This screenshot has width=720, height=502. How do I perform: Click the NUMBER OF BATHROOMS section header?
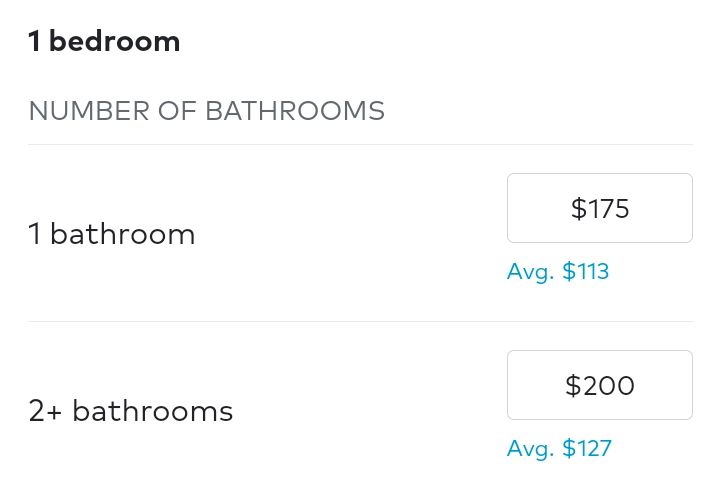[206, 110]
